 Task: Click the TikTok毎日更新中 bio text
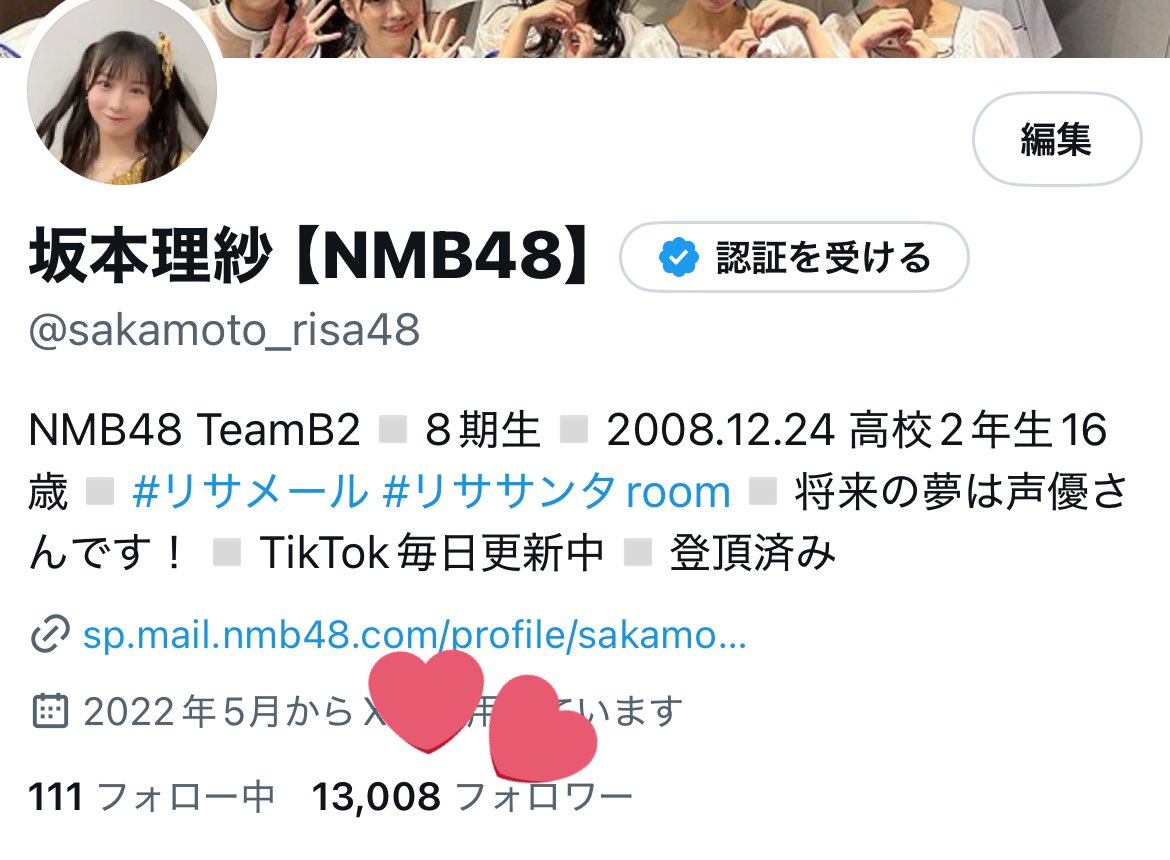tap(432, 553)
